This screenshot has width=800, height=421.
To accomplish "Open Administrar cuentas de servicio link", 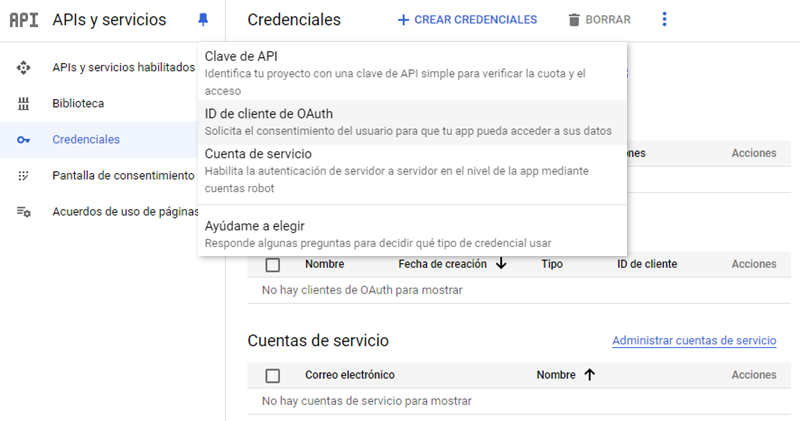I will pyautogui.click(x=694, y=340).
